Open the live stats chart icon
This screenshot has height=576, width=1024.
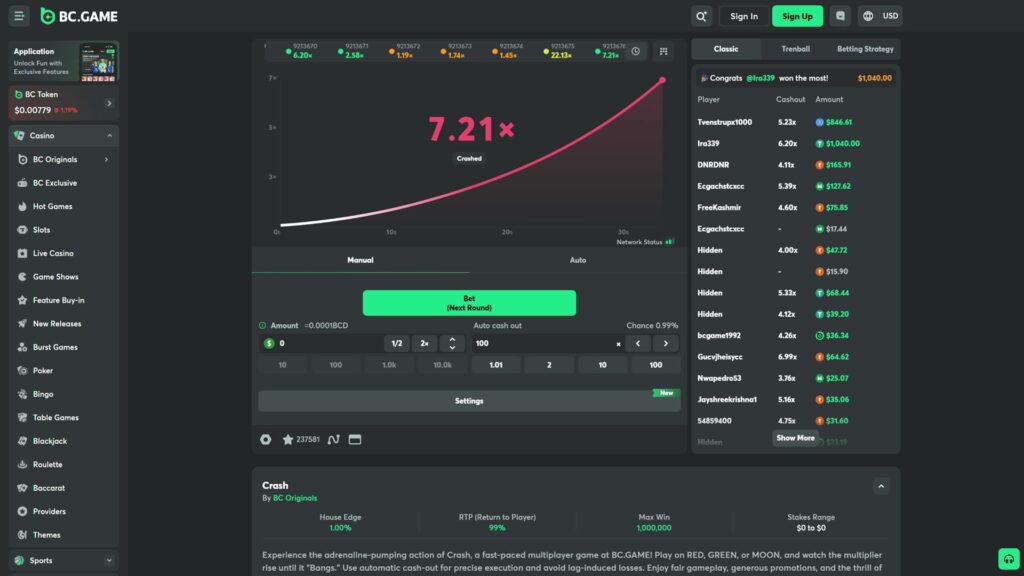coord(334,440)
